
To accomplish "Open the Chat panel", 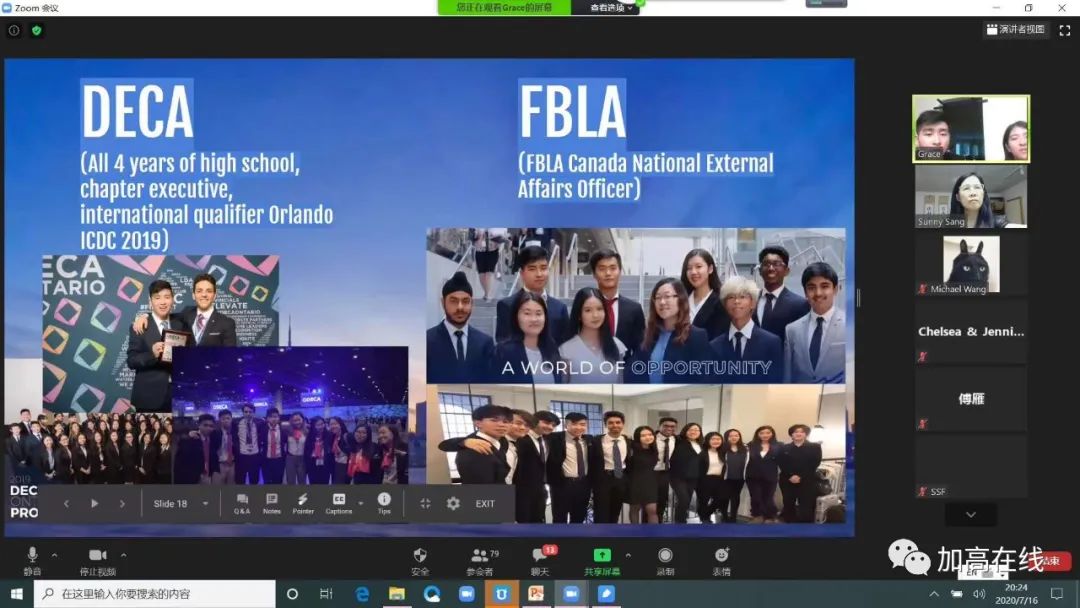I will pyautogui.click(x=540, y=560).
